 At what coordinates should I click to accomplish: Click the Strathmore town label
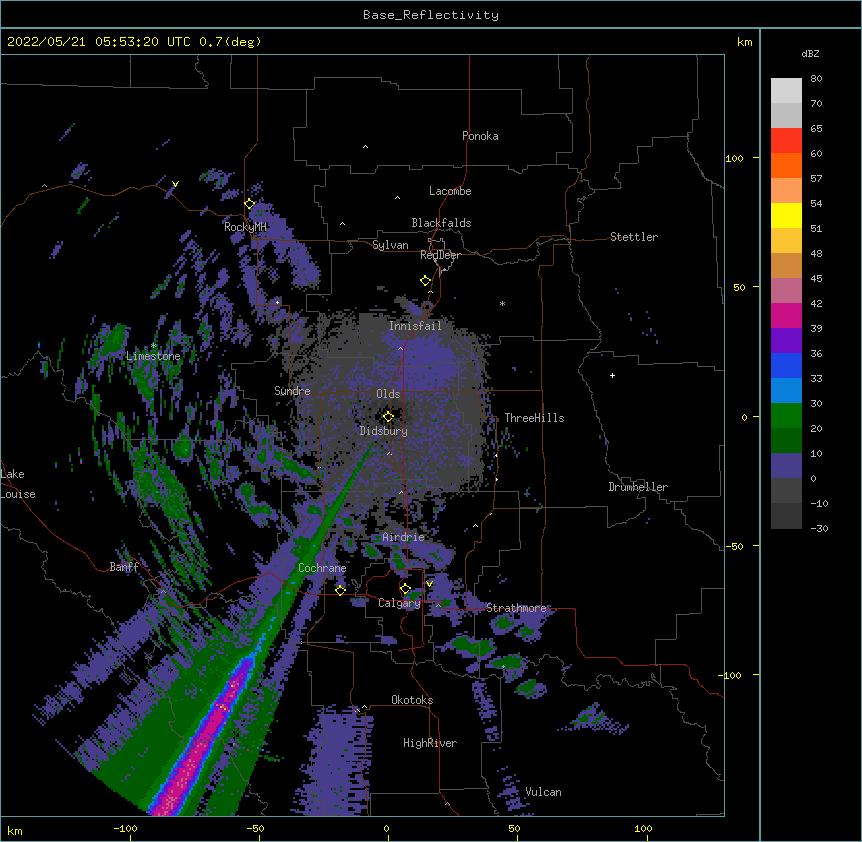(x=516, y=608)
